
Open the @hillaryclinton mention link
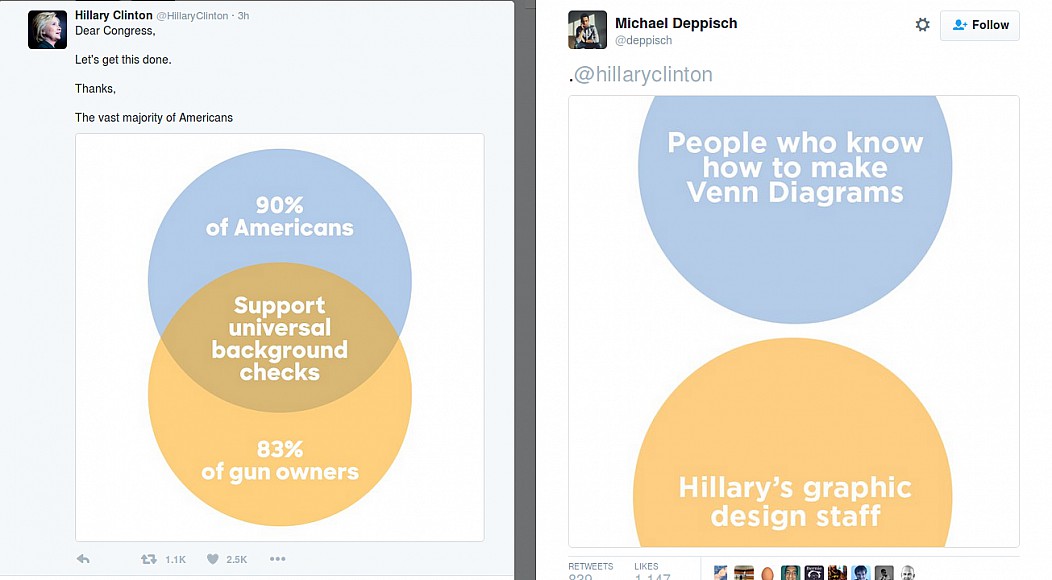click(x=643, y=75)
